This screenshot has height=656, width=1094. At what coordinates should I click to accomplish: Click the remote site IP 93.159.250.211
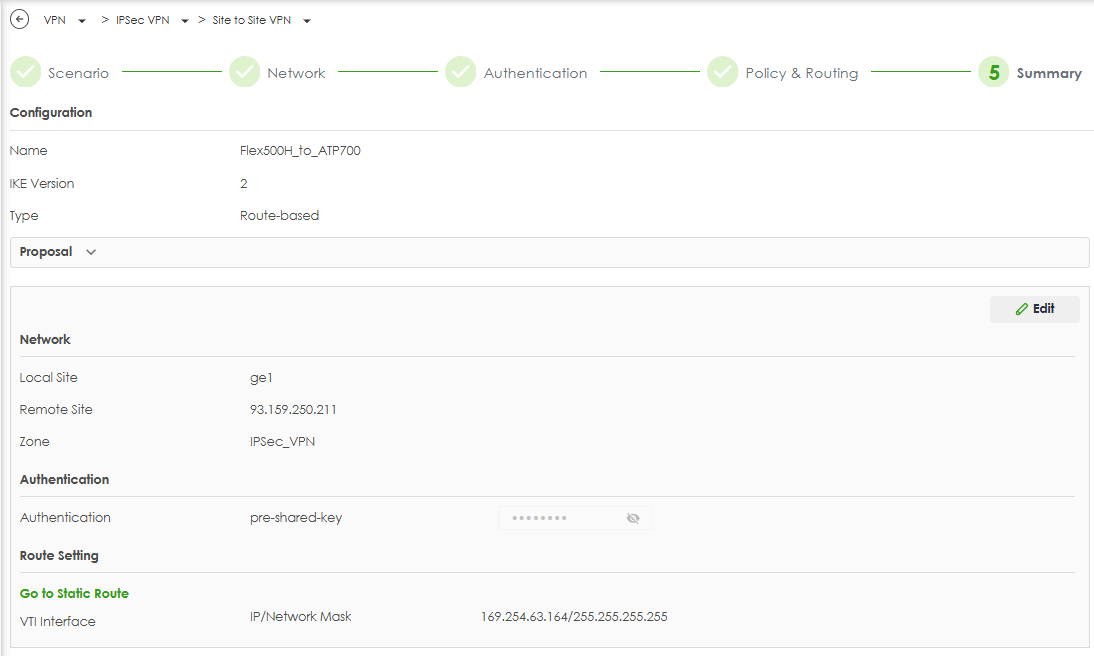point(295,410)
